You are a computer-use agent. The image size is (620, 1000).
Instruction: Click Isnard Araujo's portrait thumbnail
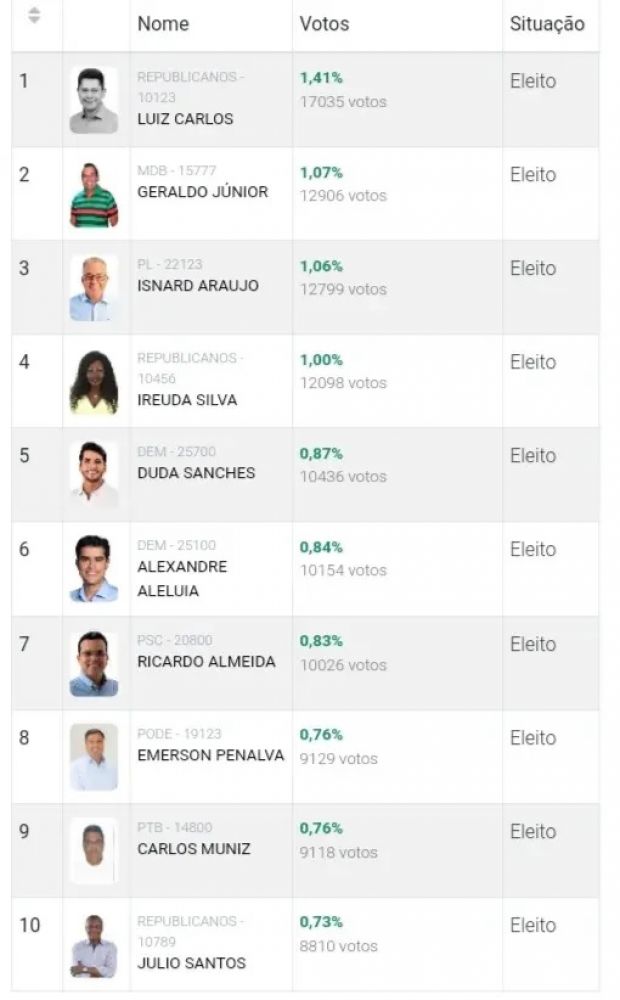94,288
